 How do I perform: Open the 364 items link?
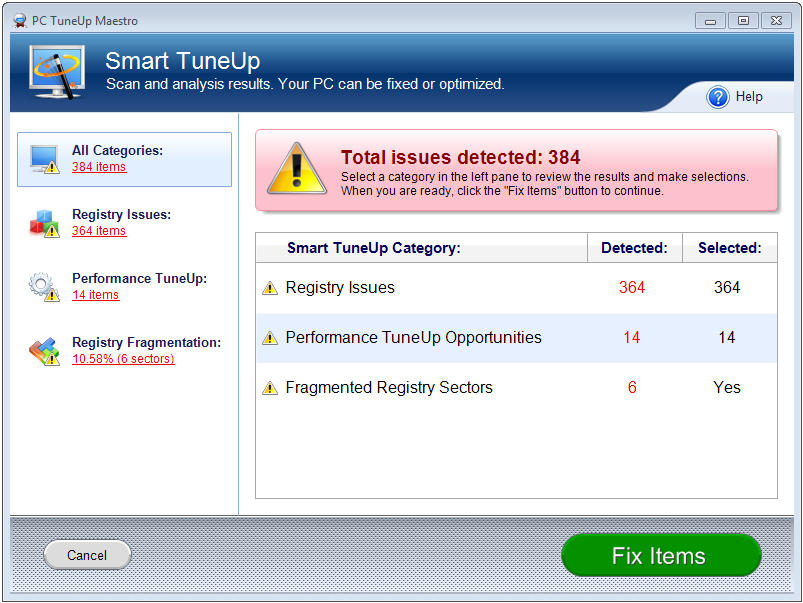[99, 231]
